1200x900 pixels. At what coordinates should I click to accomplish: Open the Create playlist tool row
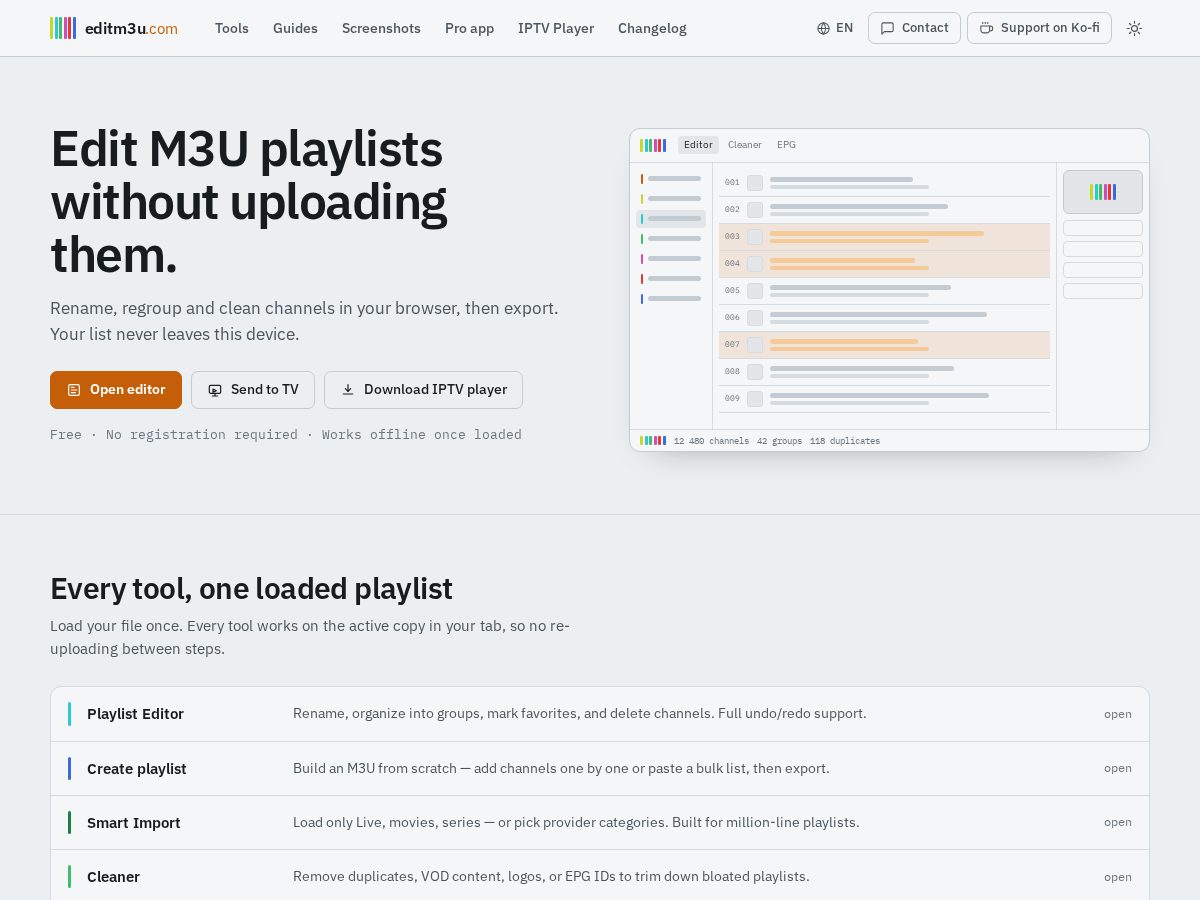pyautogui.click(x=600, y=768)
